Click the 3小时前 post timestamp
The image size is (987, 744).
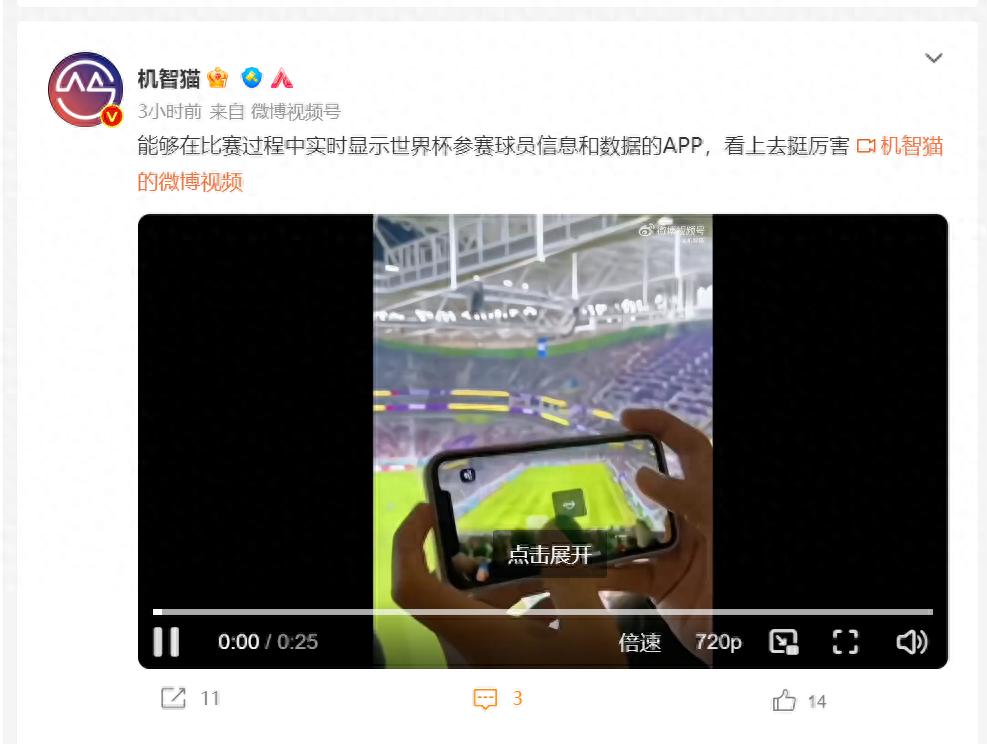point(169,112)
